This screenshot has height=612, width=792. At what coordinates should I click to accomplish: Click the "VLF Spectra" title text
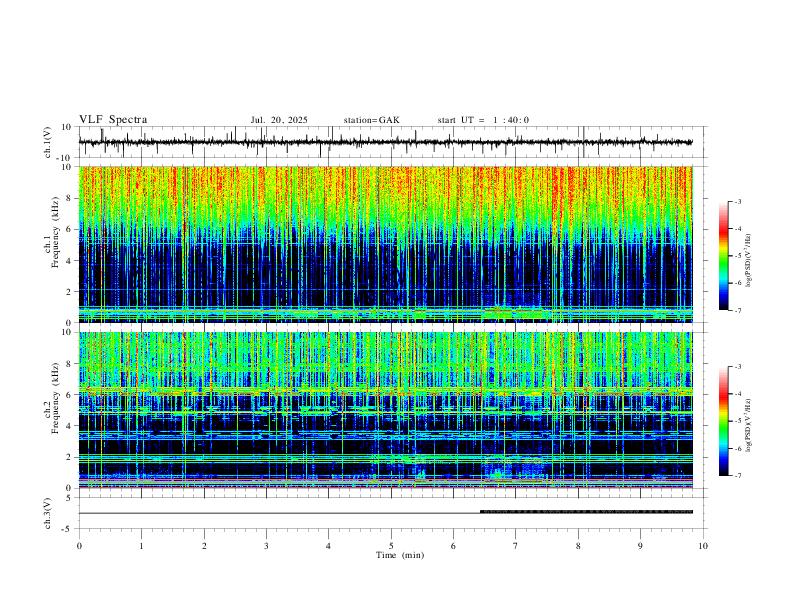point(113,120)
